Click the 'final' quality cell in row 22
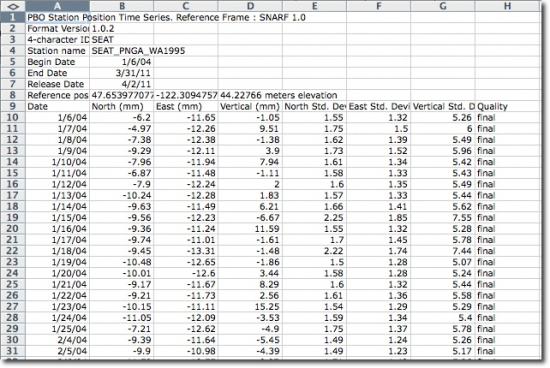The height and width of the screenshot is (368, 550). click(508, 251)
